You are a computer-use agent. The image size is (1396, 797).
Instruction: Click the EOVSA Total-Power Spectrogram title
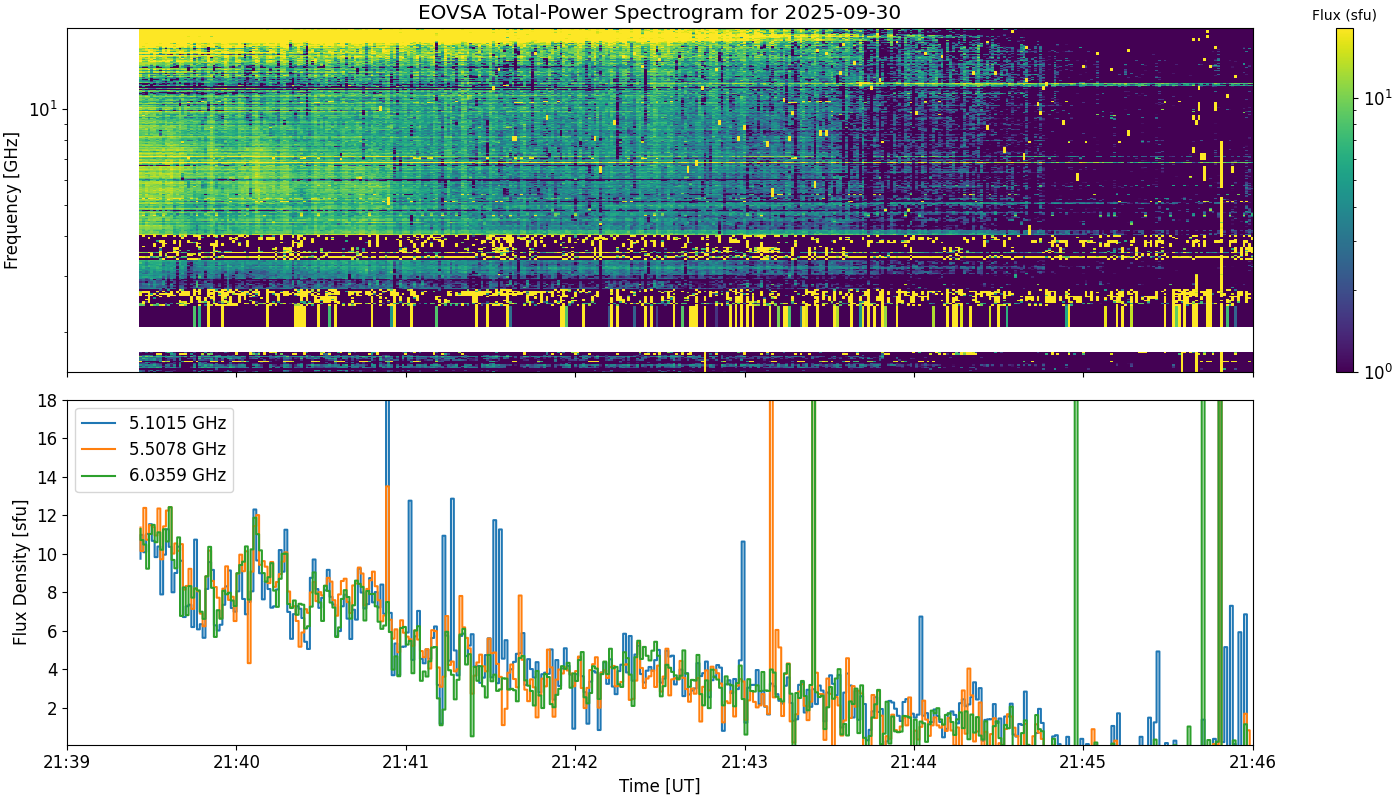click(660, 12)
